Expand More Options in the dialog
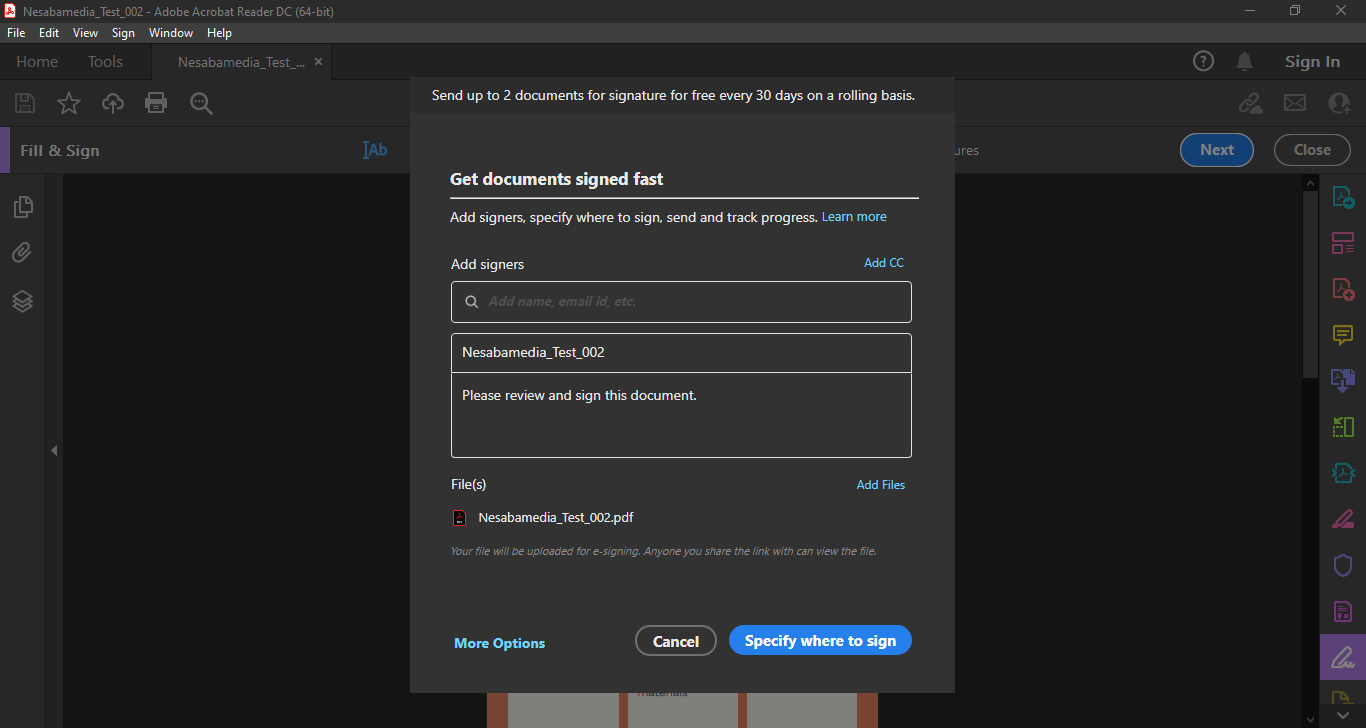 click(x=499, y=643)
